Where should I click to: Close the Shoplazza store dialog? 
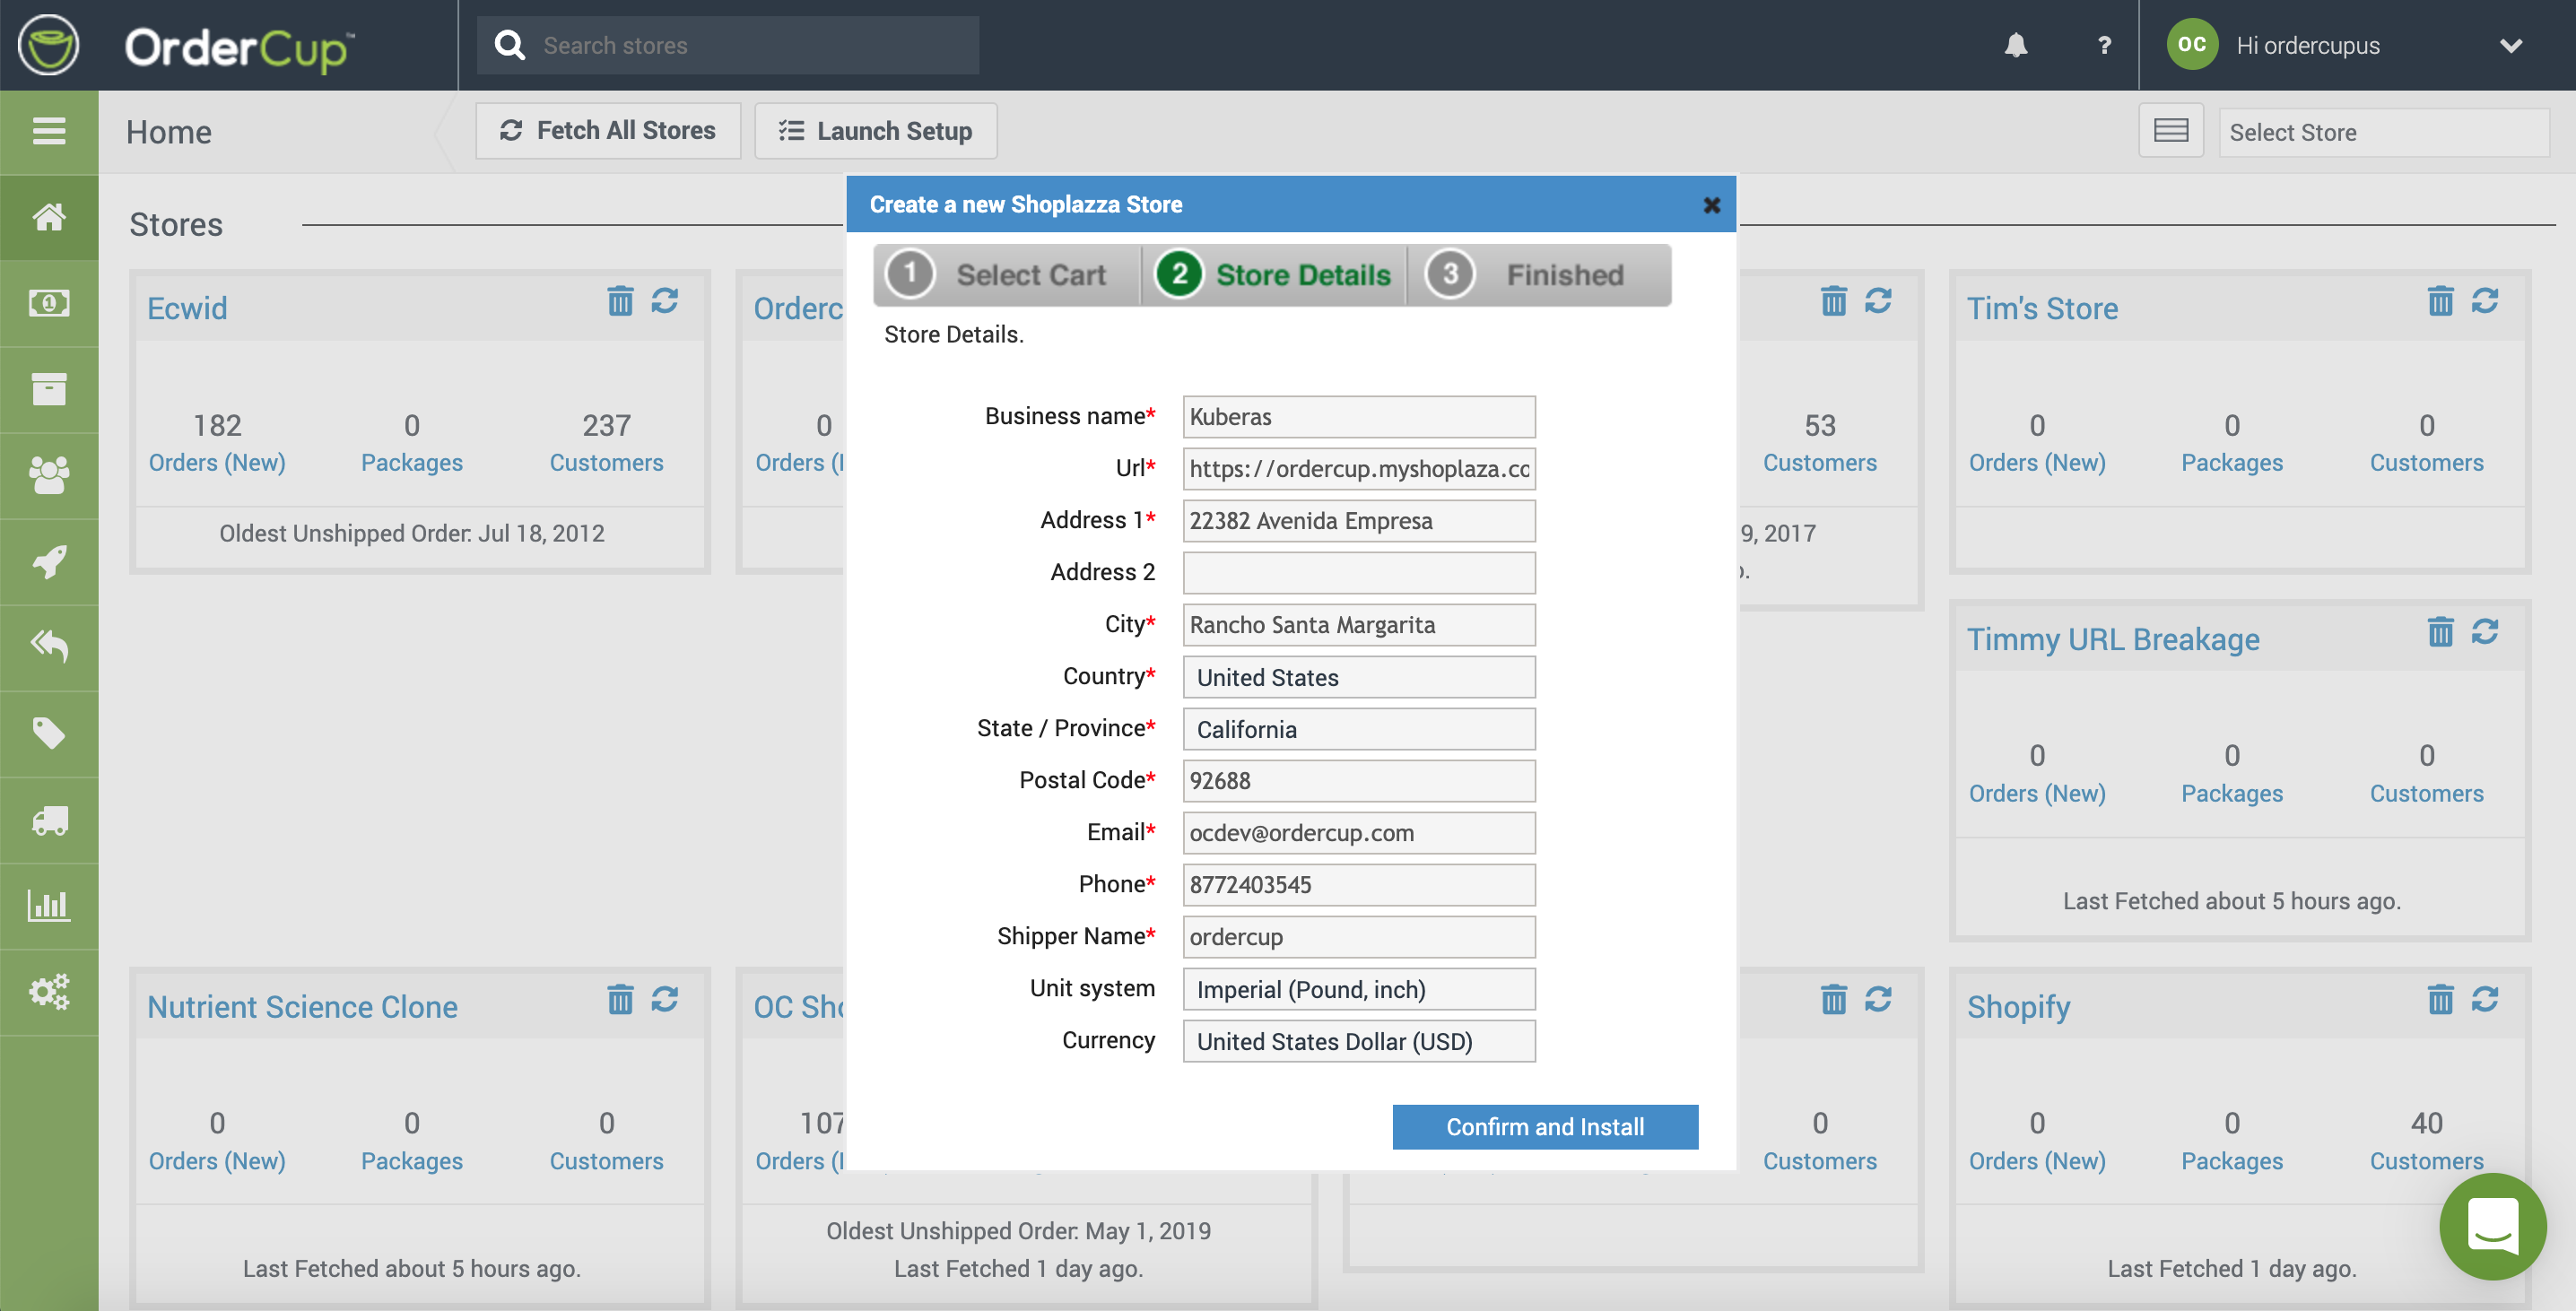[1711, 205]
